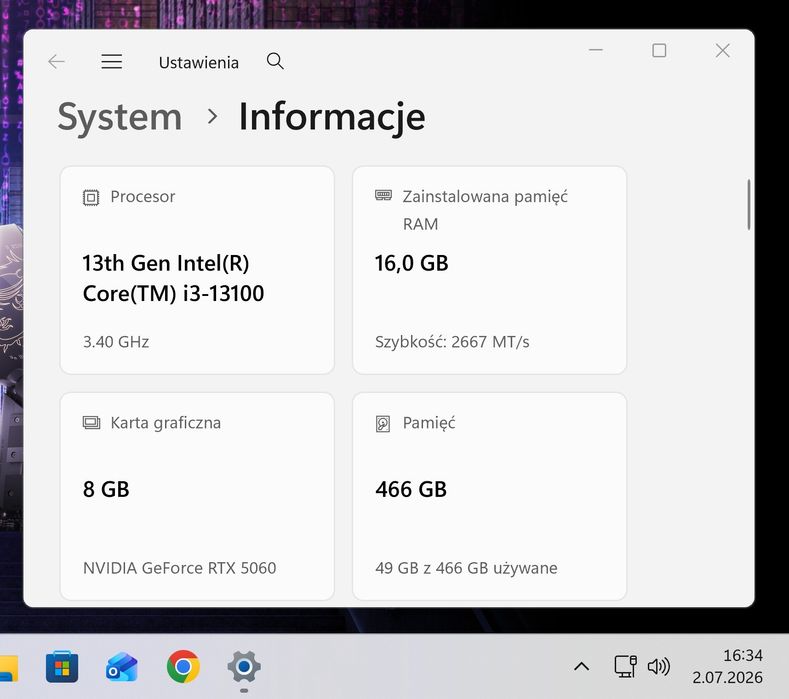Click the System breadcrumb link
This screenshot has height=699, width=789.
(120, 117)
